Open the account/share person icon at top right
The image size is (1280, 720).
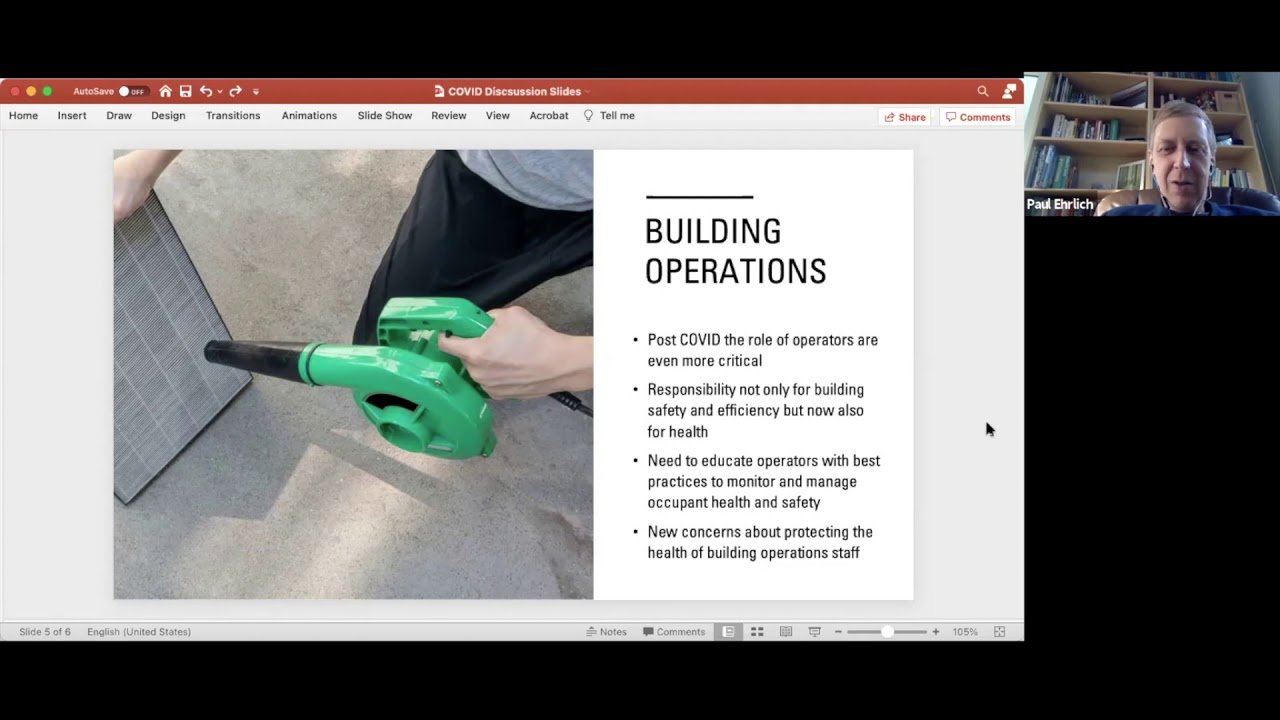coord(1009,91)
